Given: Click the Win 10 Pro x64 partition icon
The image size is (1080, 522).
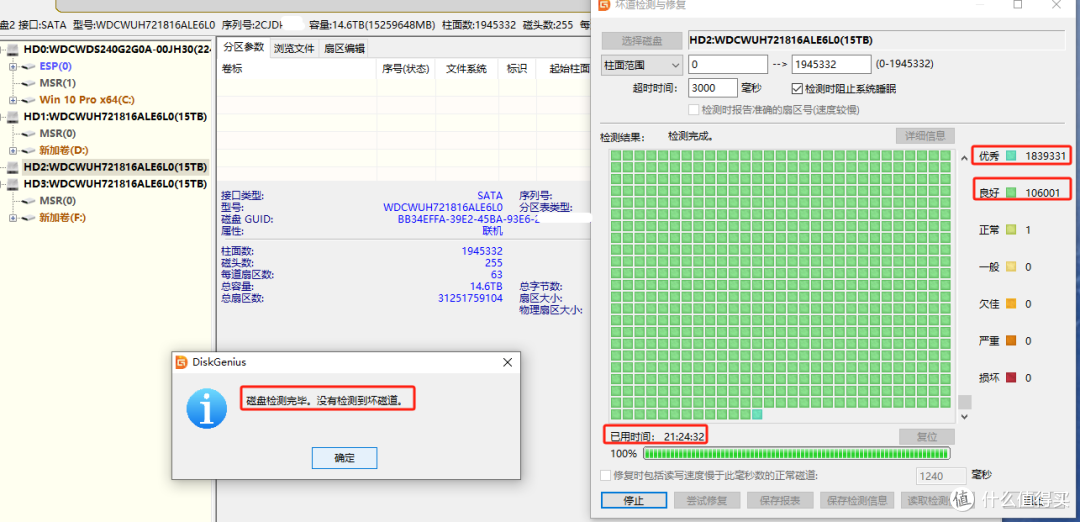Looking at the screenshot, I should click(x=28, y=100).
